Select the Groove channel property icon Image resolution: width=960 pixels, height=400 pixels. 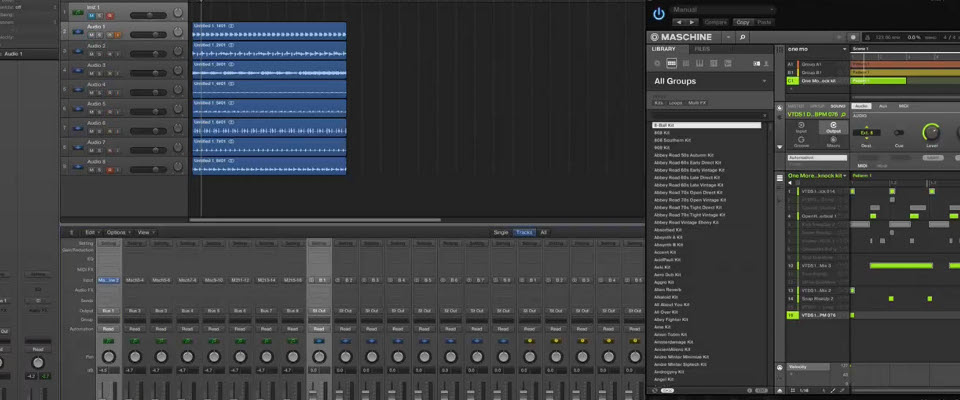tap(801, 141)
